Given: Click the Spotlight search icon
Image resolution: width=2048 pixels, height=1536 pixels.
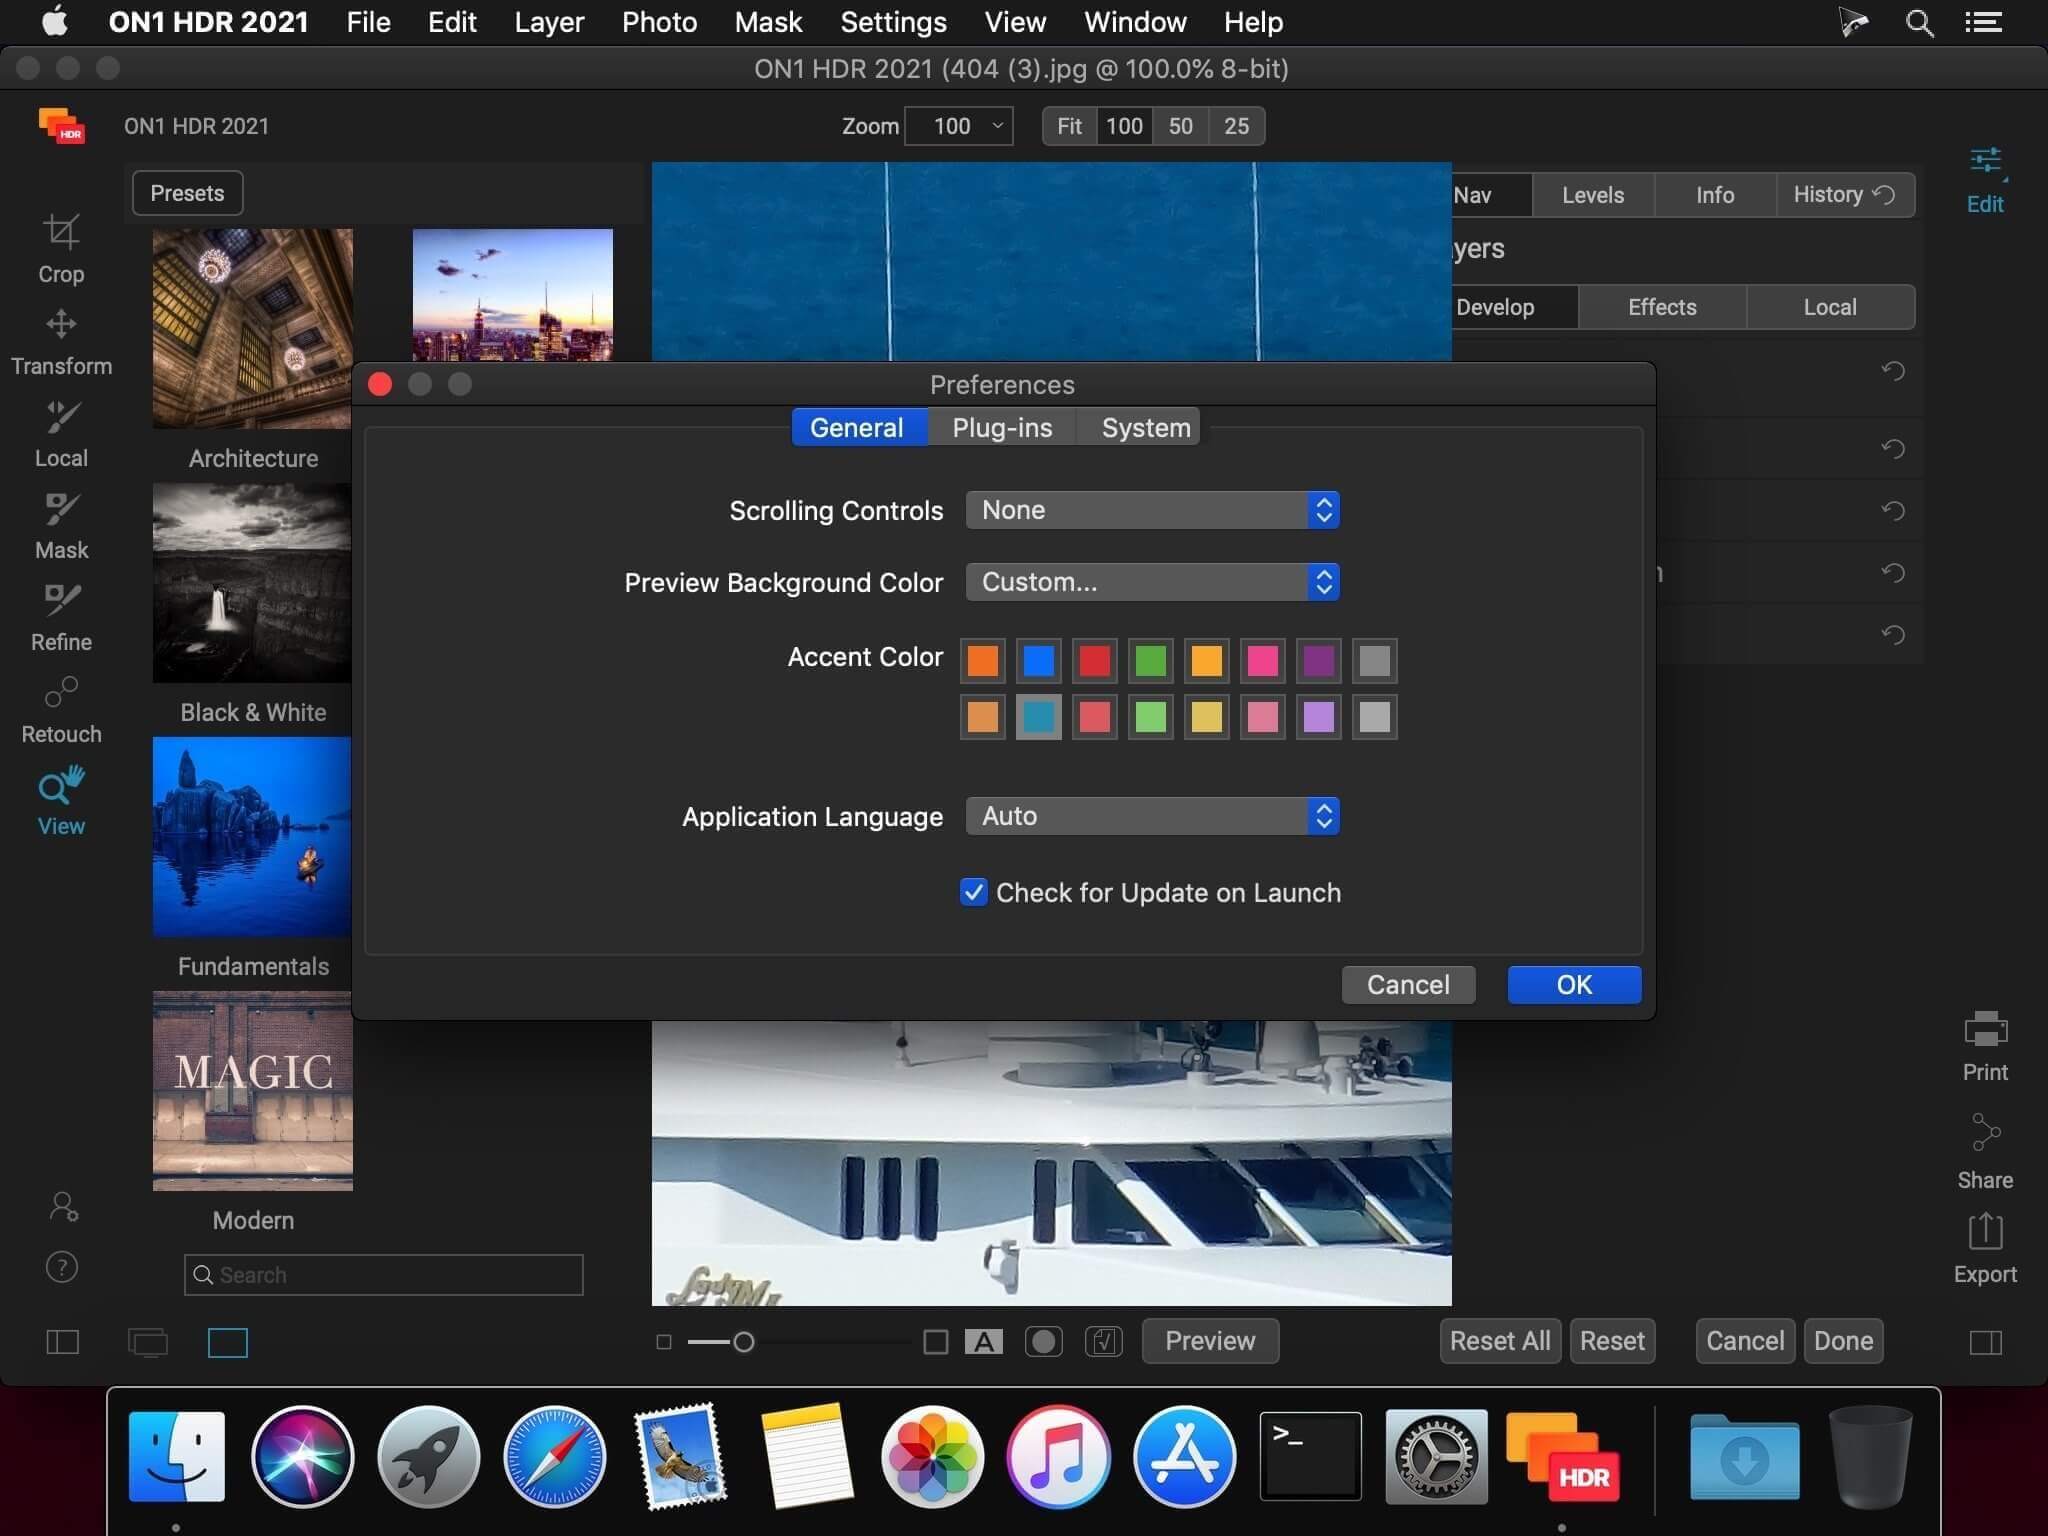Looking at the screenshot, I should pos(1918,22).
